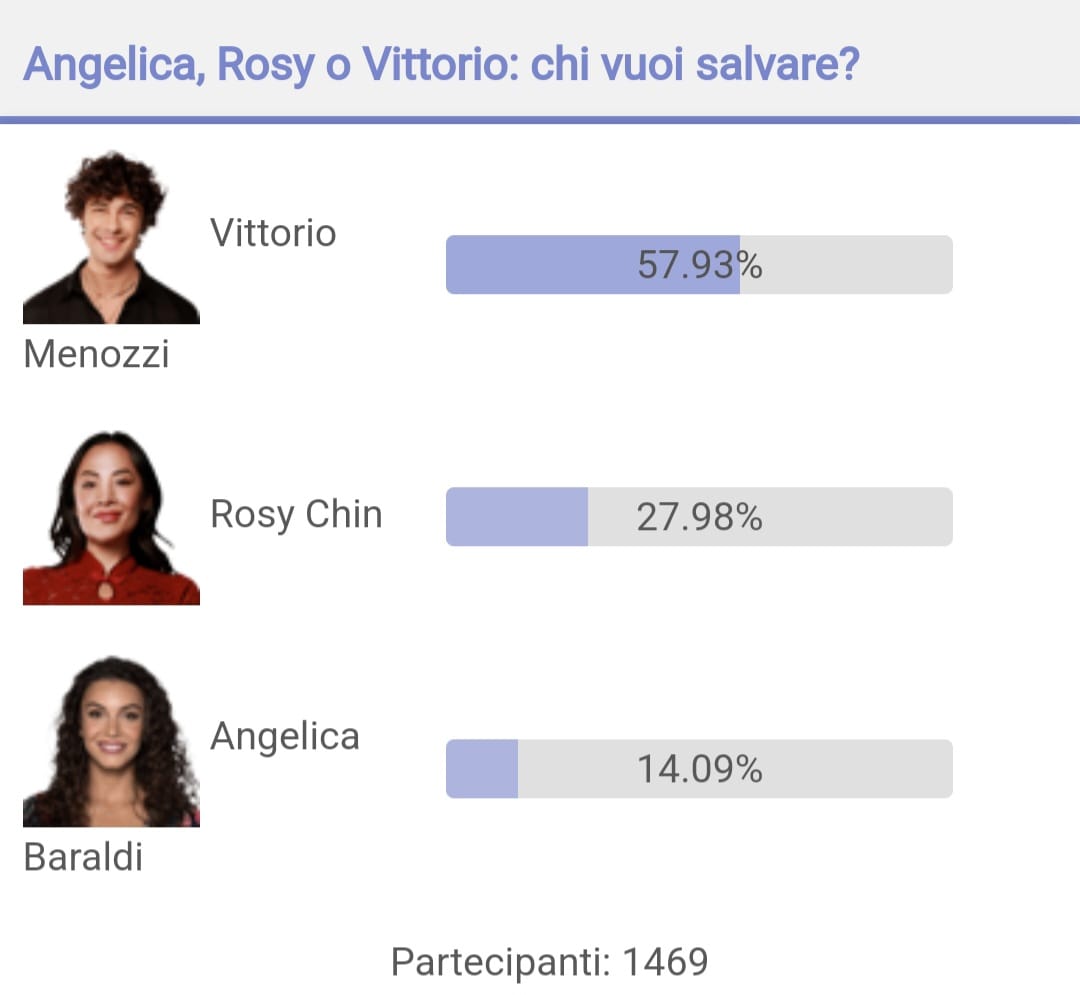Click Angelica Baraldi's portrait photo
This screenshot has width=1080, height=995.
pos(112,740)
